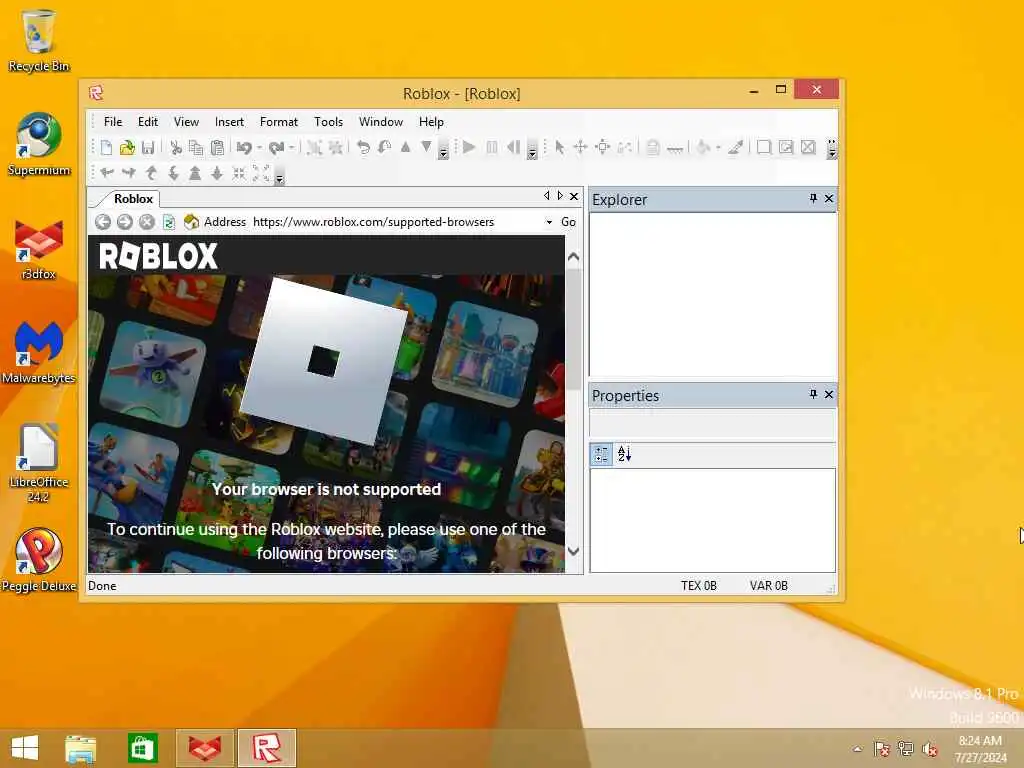
Task: Click the Roblox logo on web page
Action: (x=158, y=256)
